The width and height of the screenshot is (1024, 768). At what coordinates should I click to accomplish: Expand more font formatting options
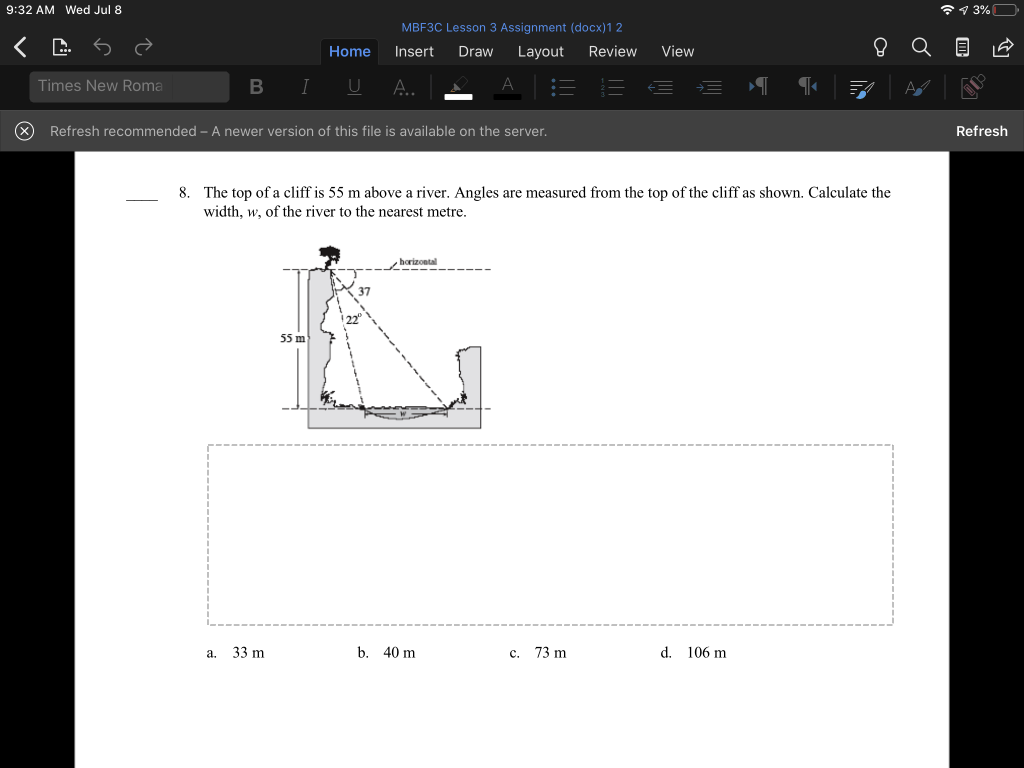(403, 88)
